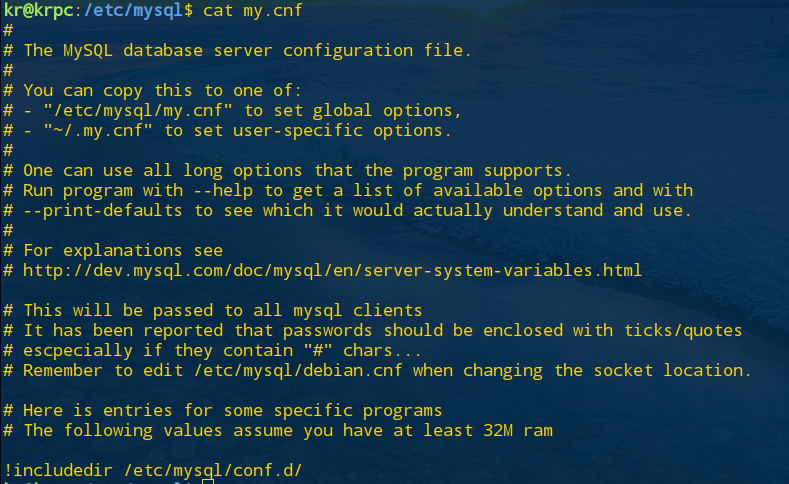789x484 pixels.
Task: Click the dev.mysql.com server-system-variables URL
Action: click(x=332, y=271)
